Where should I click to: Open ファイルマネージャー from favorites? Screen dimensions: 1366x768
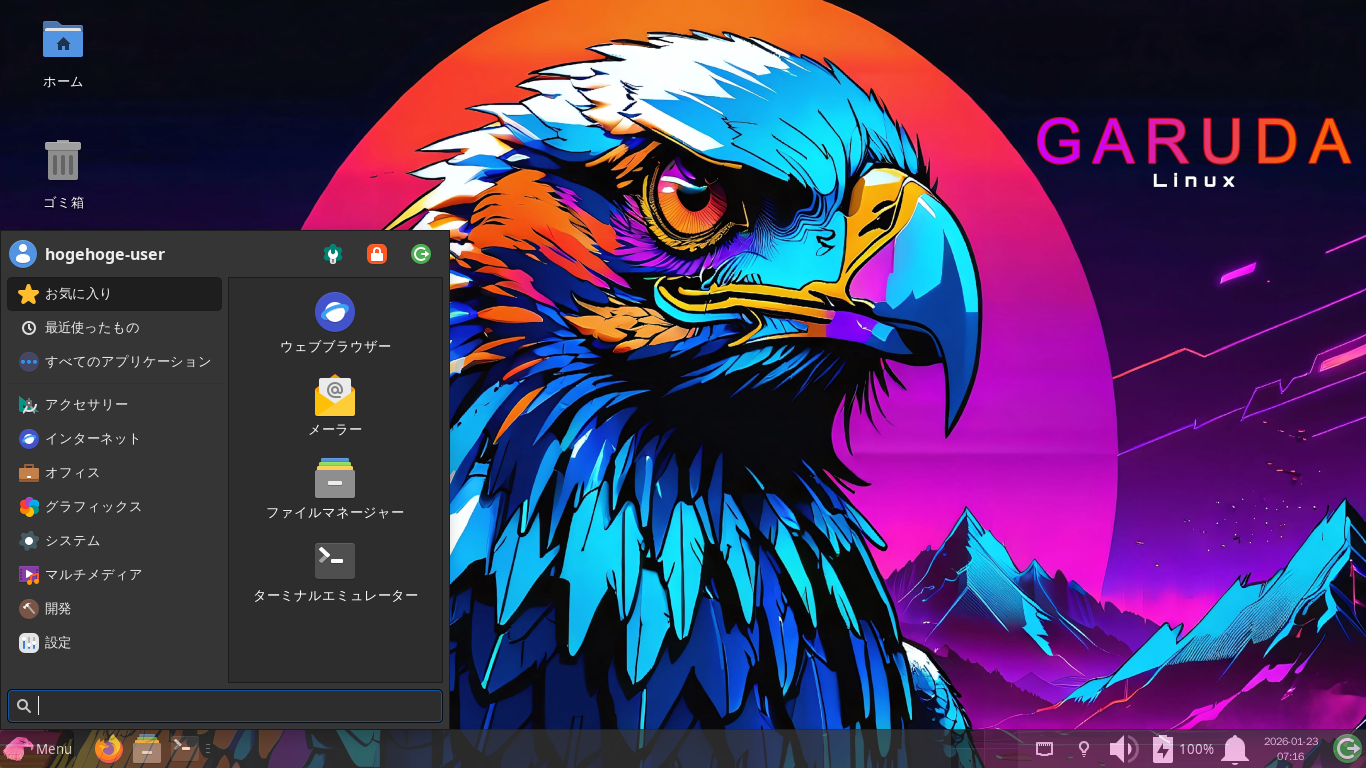click(335, 489)
